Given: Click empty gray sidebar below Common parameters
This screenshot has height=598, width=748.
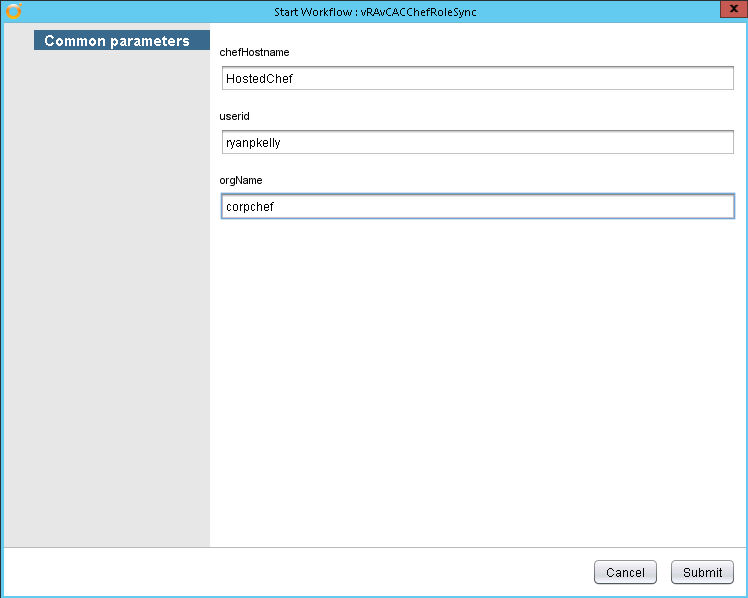Looking at the screenshot, I should coord(106,300).
